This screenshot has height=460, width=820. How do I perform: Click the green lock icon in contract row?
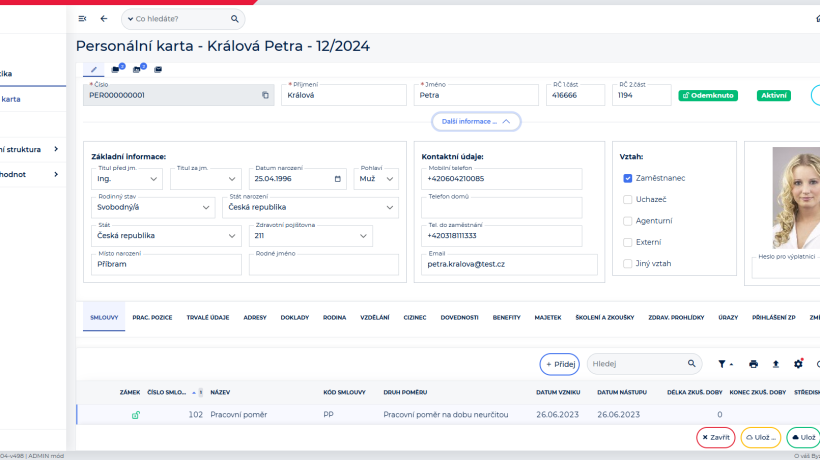pos(136,414)
